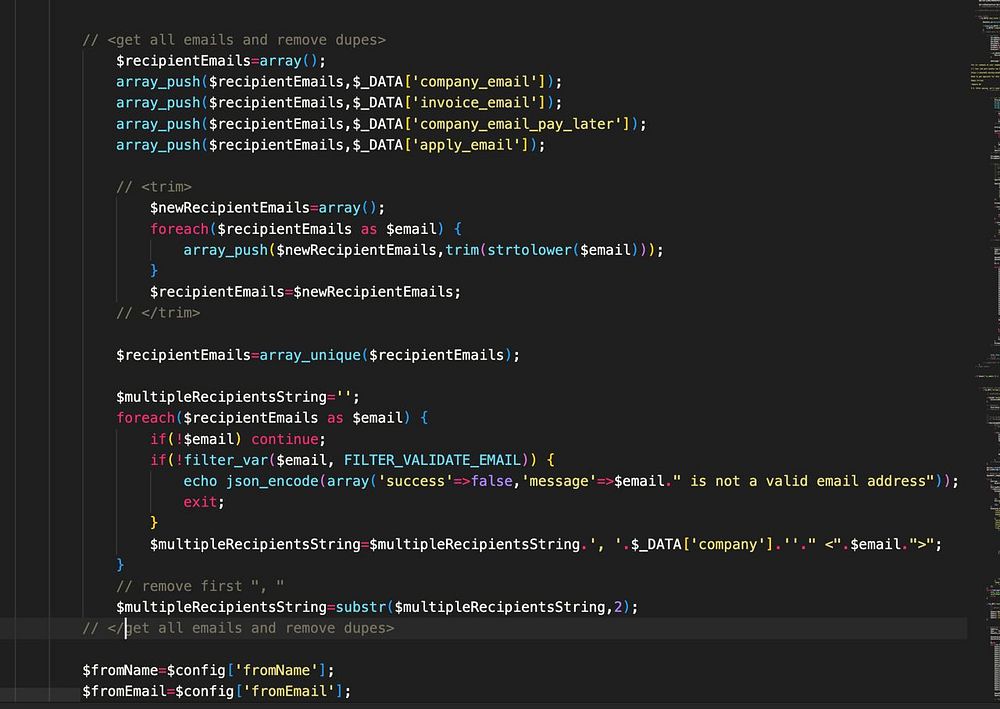Viewport: 1000px width, 709px height.
Task: Click $newRecipientEmails=array(); line
Action: pyautogui.click(x=267, y=208)
